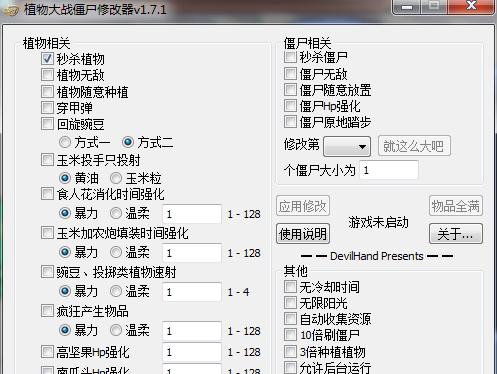497x374 pixels.
Task: Click the 玉米加农炮填装时间强化 value field
Action: [192, 253]
